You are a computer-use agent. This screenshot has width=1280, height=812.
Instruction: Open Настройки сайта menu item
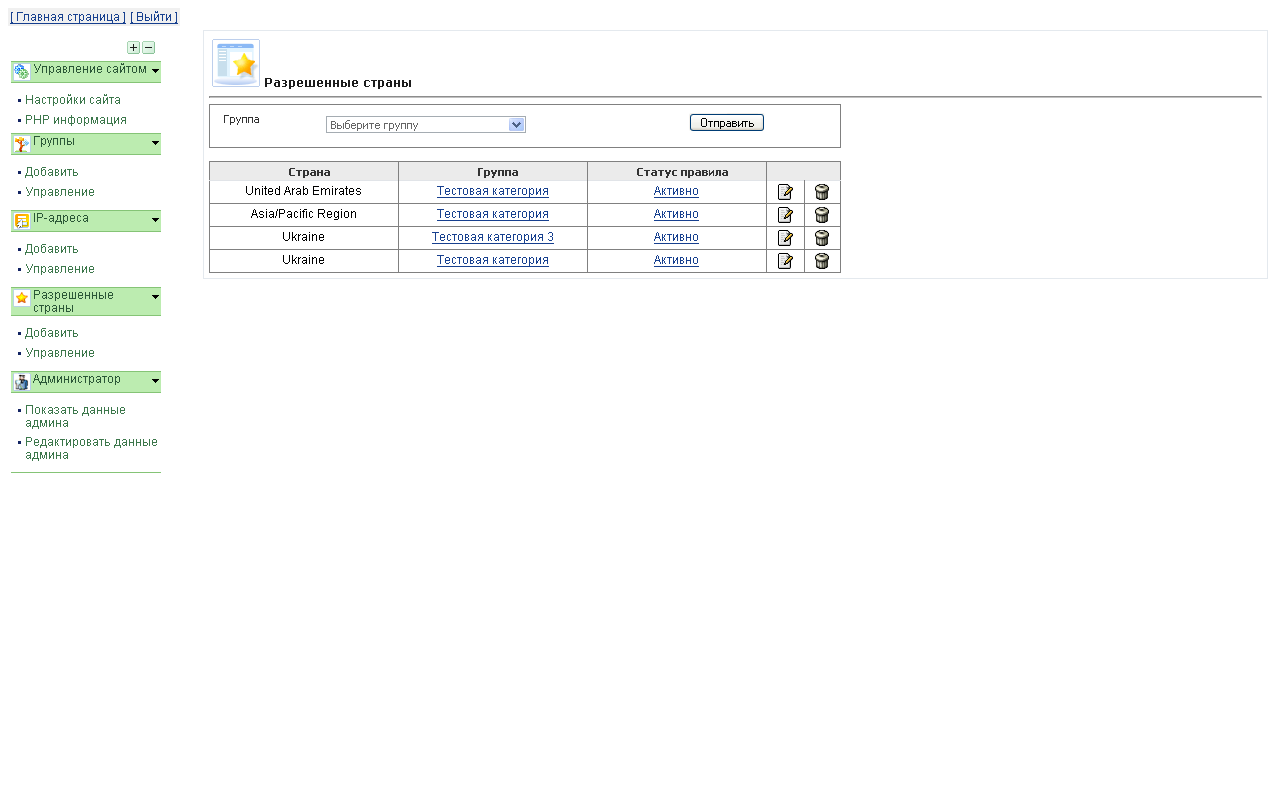click(73, 100)
